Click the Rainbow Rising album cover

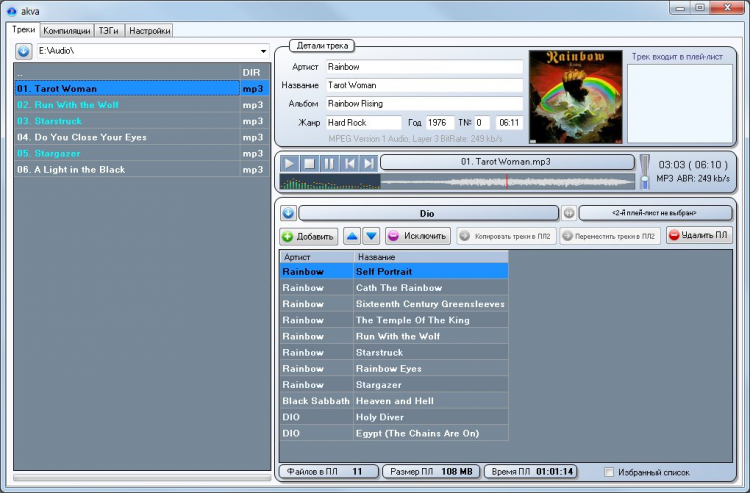tap(575, 97)
